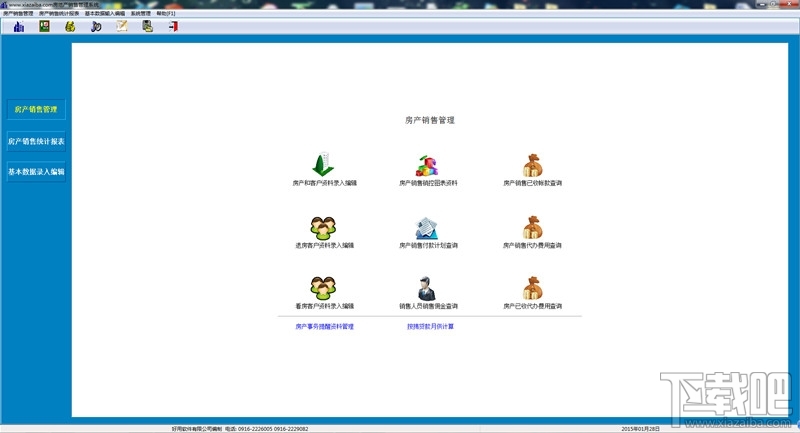Open 房产销售销控图表资料 colorful blocks icon
Viewport: 800px width, 433px height.
pyautogui.click(x=427, y=166)
